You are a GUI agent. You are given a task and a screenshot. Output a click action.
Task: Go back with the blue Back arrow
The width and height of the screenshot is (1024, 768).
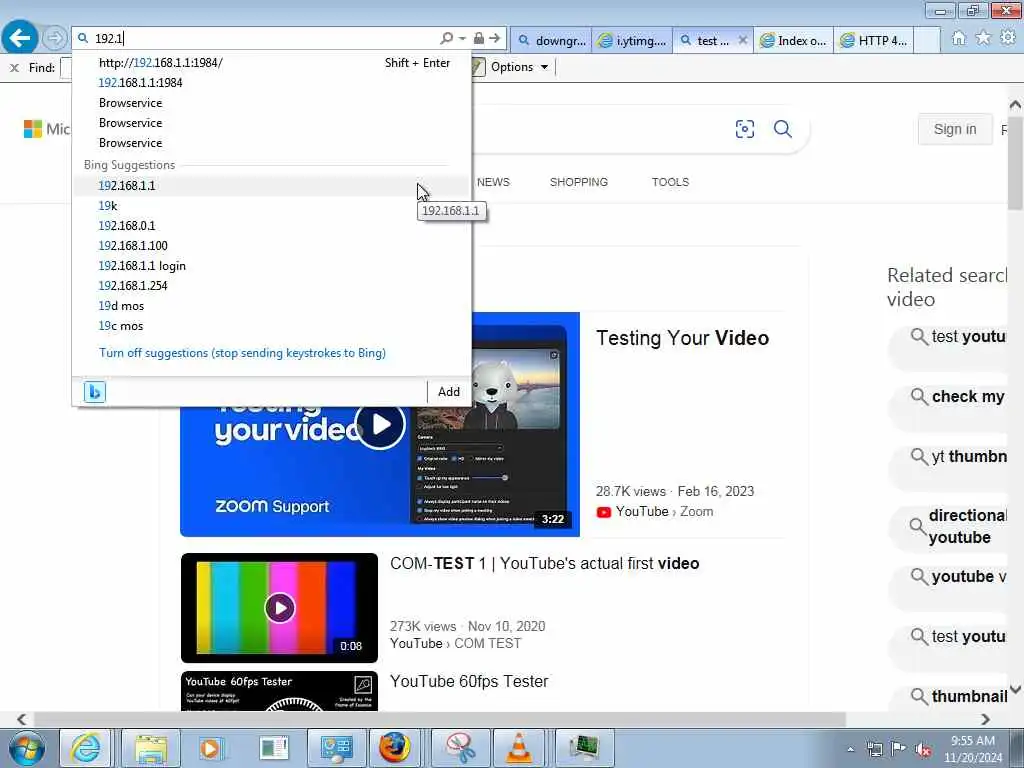click(x=20, y=38)
